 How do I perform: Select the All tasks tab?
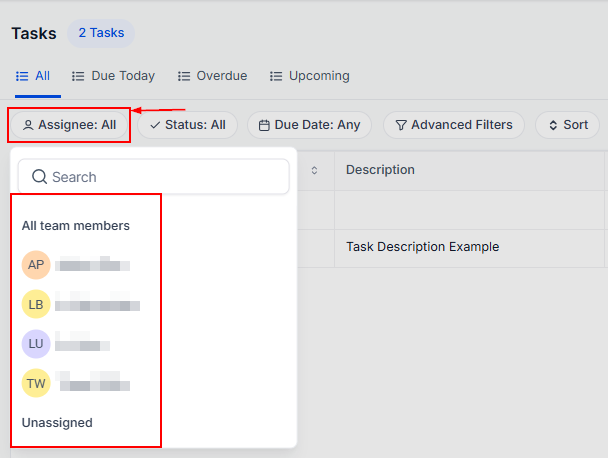click(x=33, y=76)
